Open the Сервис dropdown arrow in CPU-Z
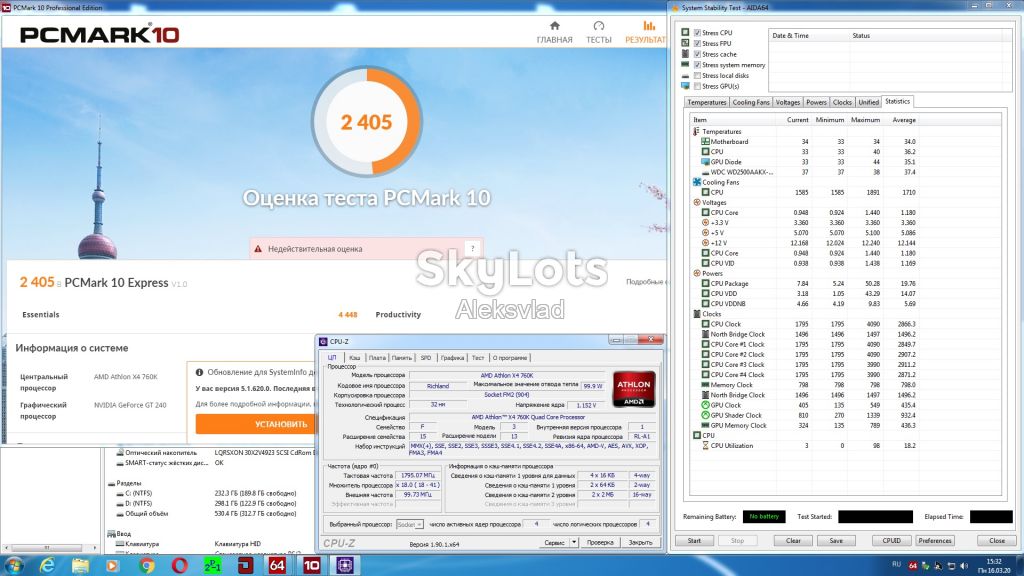This screenshot has width=1024, height=576. (x=573, y=542)
